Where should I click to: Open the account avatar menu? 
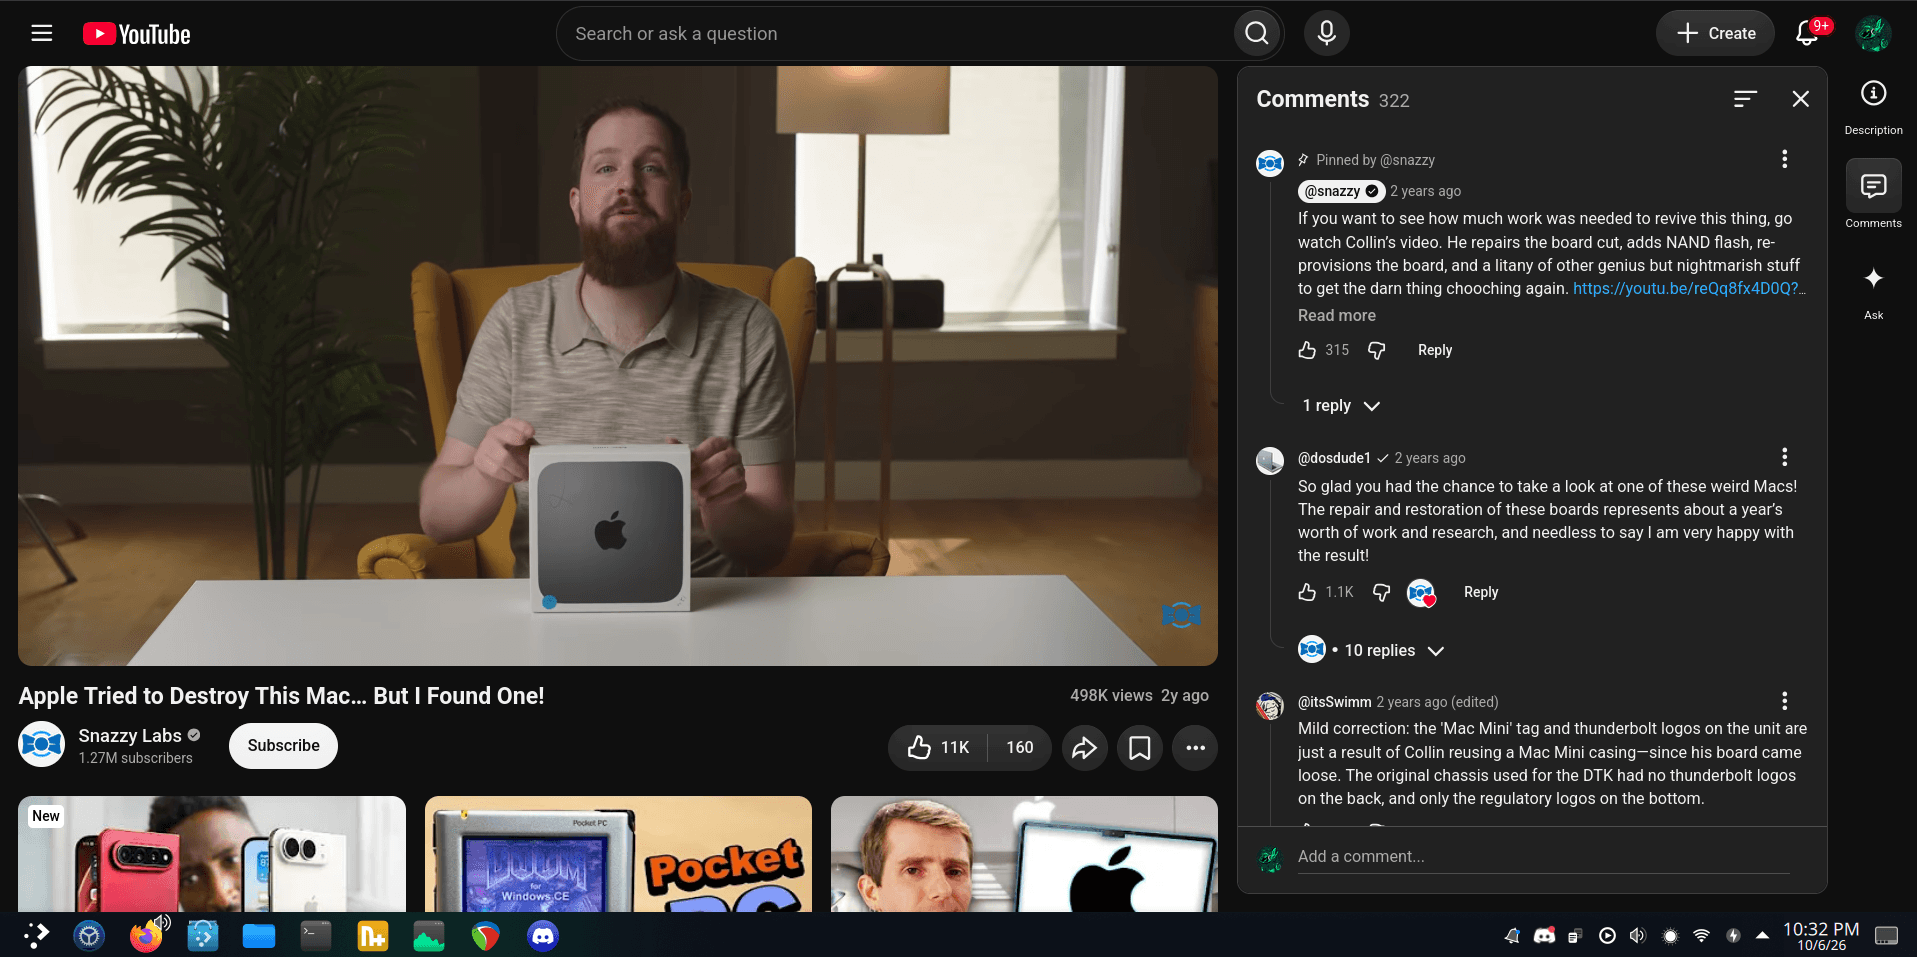(1872, 33)
